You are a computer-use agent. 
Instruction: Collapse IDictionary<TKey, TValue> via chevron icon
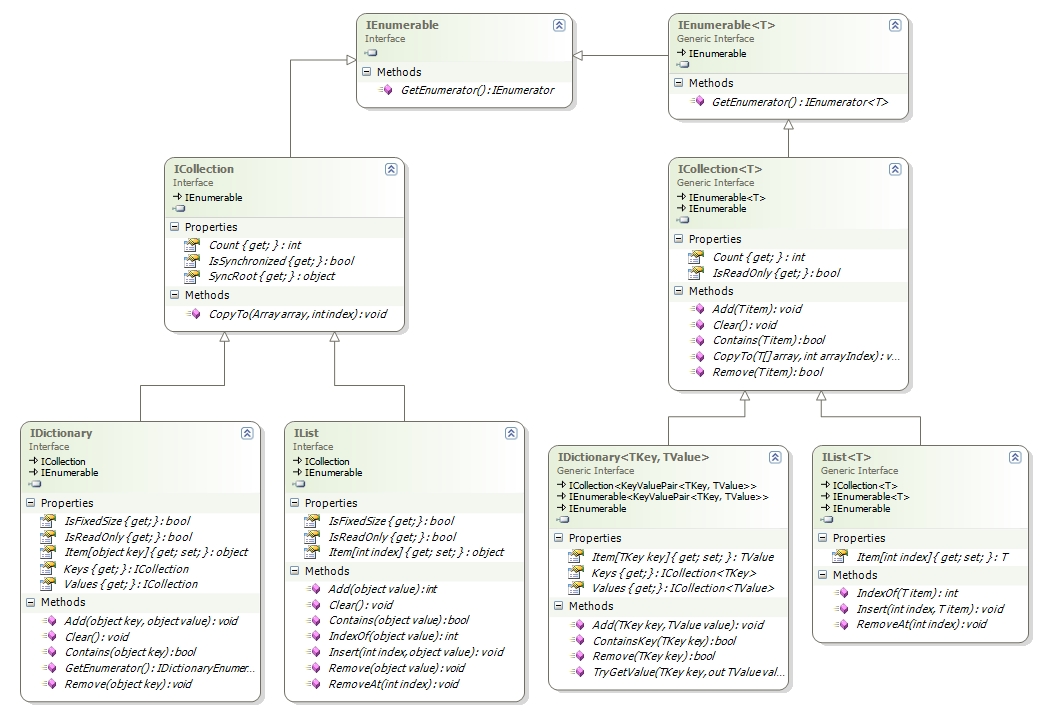click(x=775, y=457)
